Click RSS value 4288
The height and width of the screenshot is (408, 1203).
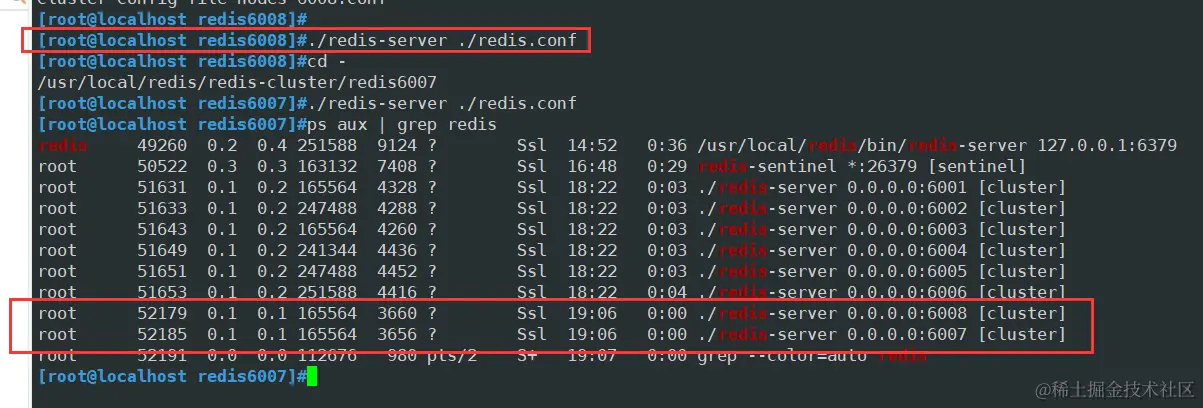coord(397,209)
